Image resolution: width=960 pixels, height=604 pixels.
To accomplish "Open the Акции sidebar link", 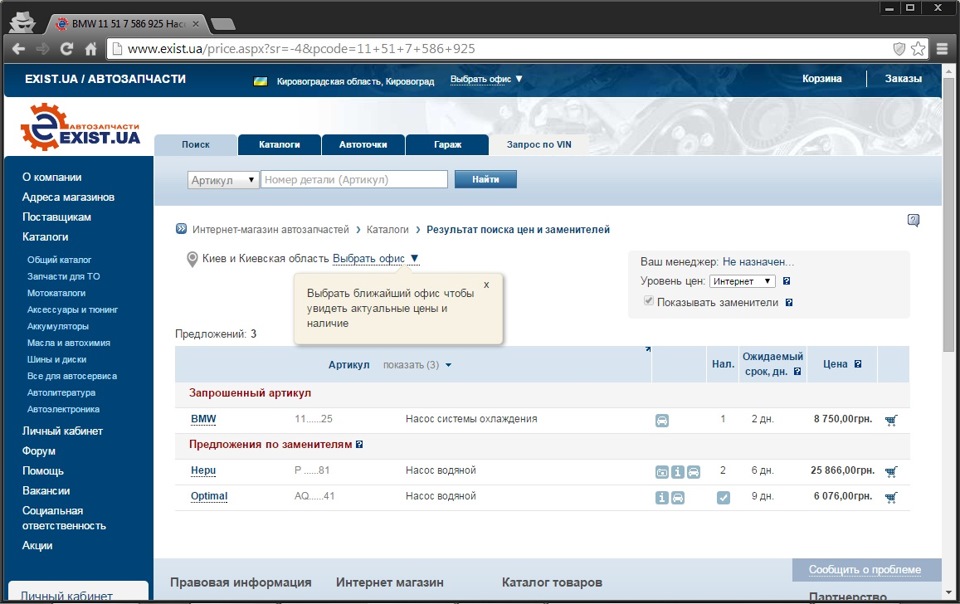I will point(37,545).
